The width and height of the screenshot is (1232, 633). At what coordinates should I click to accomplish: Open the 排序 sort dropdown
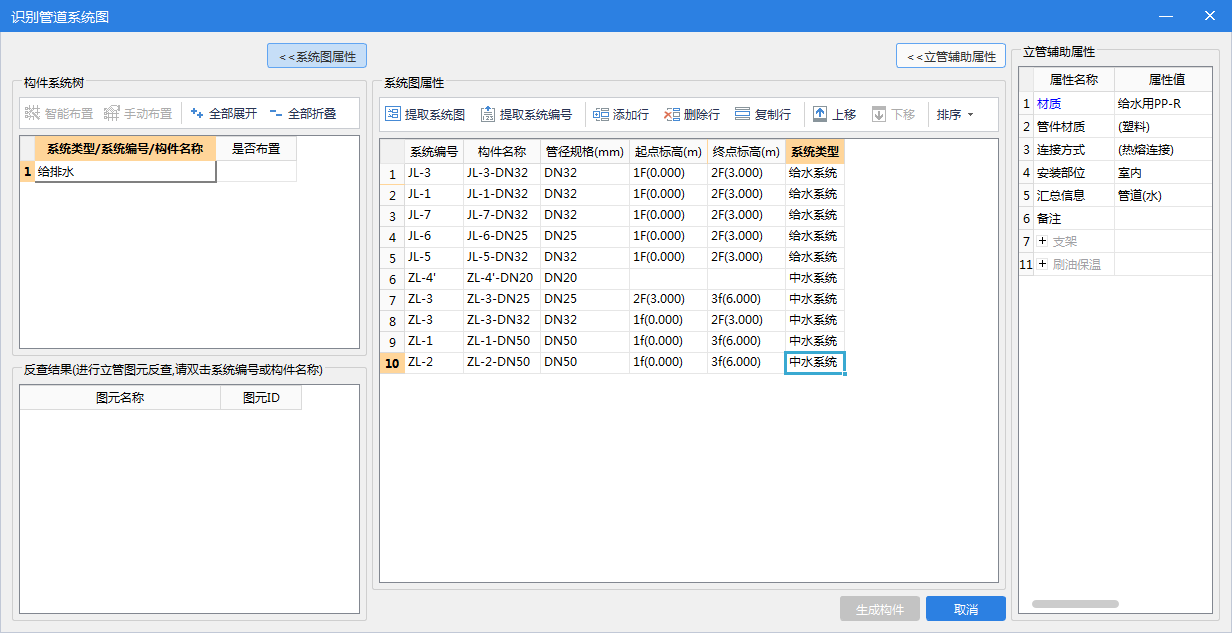(954, 115)
